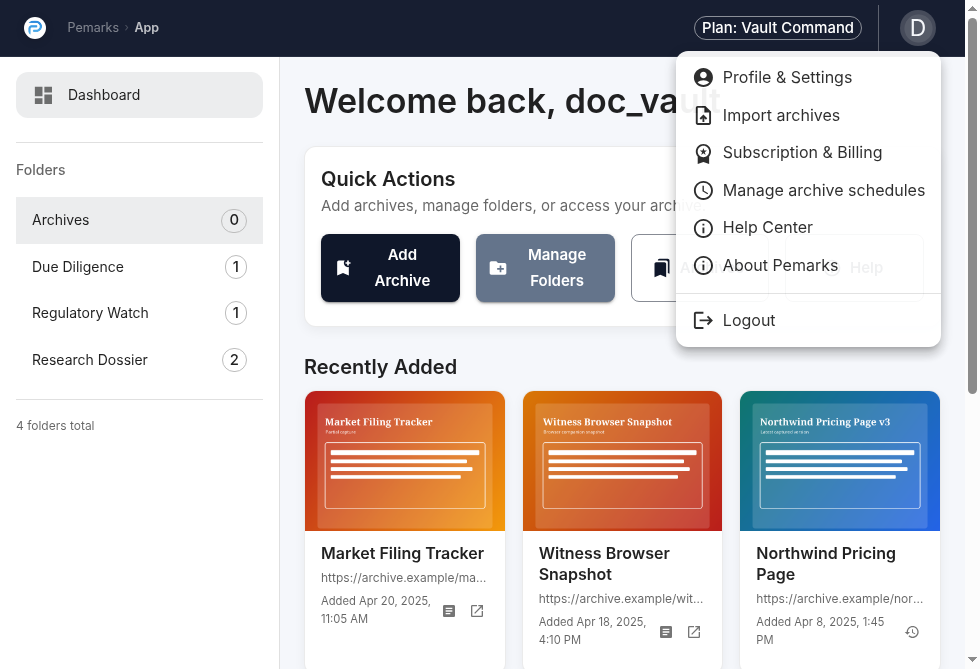The image size is (980, 669).
Task: Open Help Center from menu
Action: coord(808,228)
